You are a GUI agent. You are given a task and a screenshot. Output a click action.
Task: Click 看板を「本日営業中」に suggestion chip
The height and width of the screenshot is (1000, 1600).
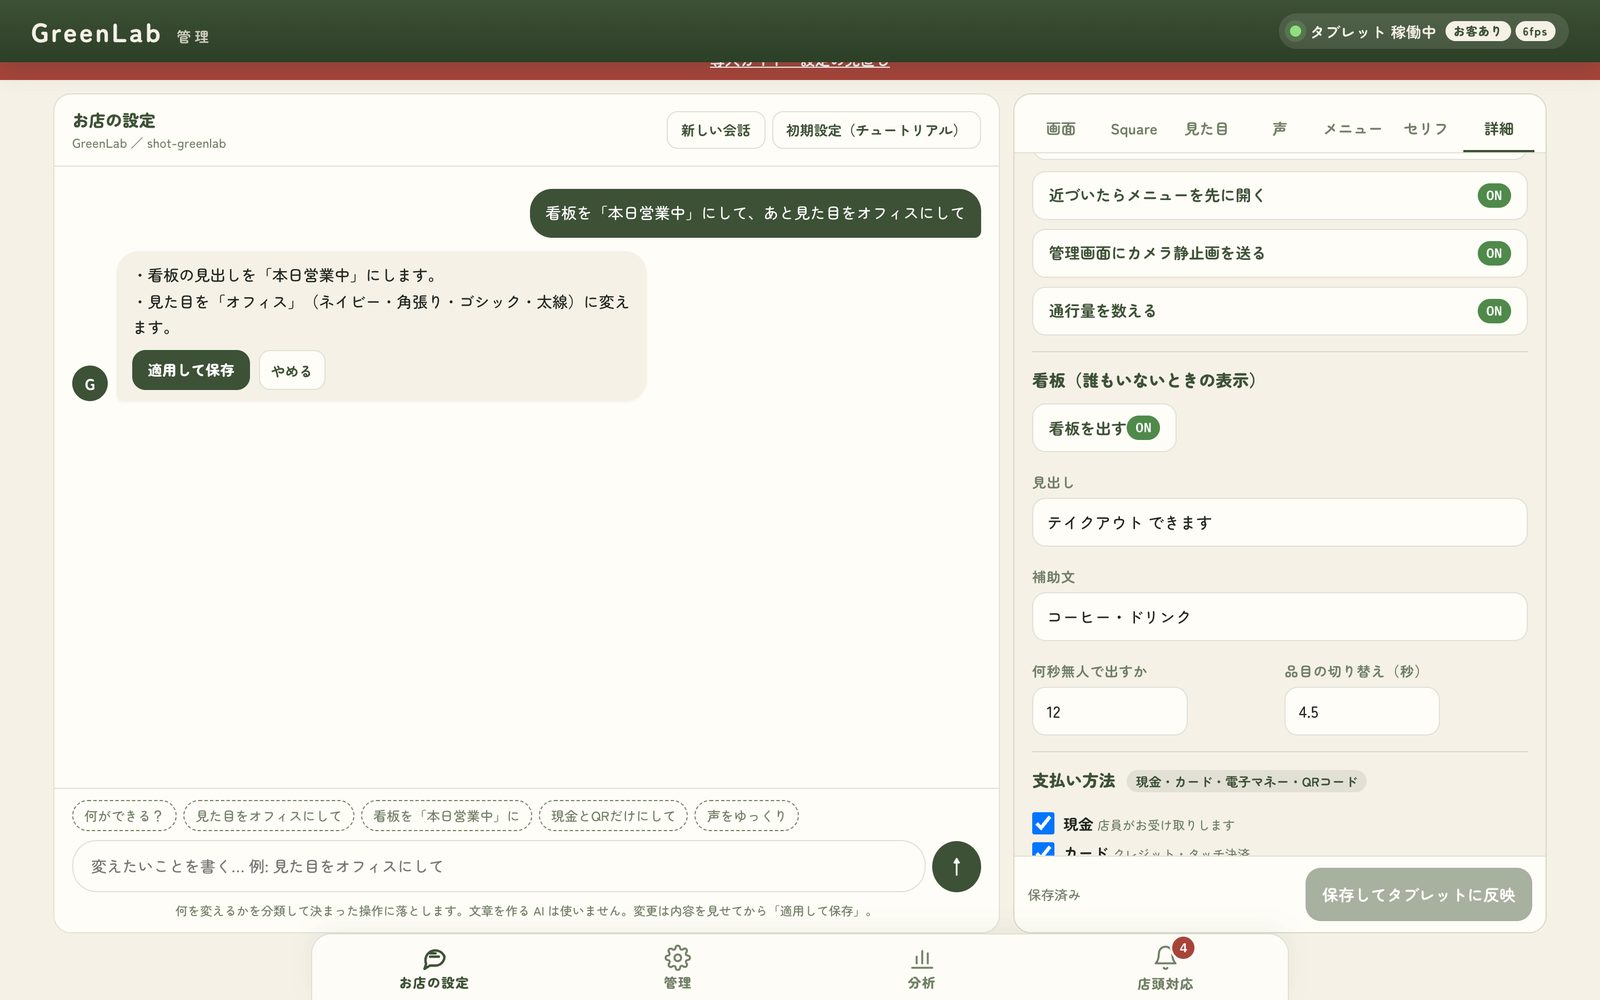tap(446, 816)
